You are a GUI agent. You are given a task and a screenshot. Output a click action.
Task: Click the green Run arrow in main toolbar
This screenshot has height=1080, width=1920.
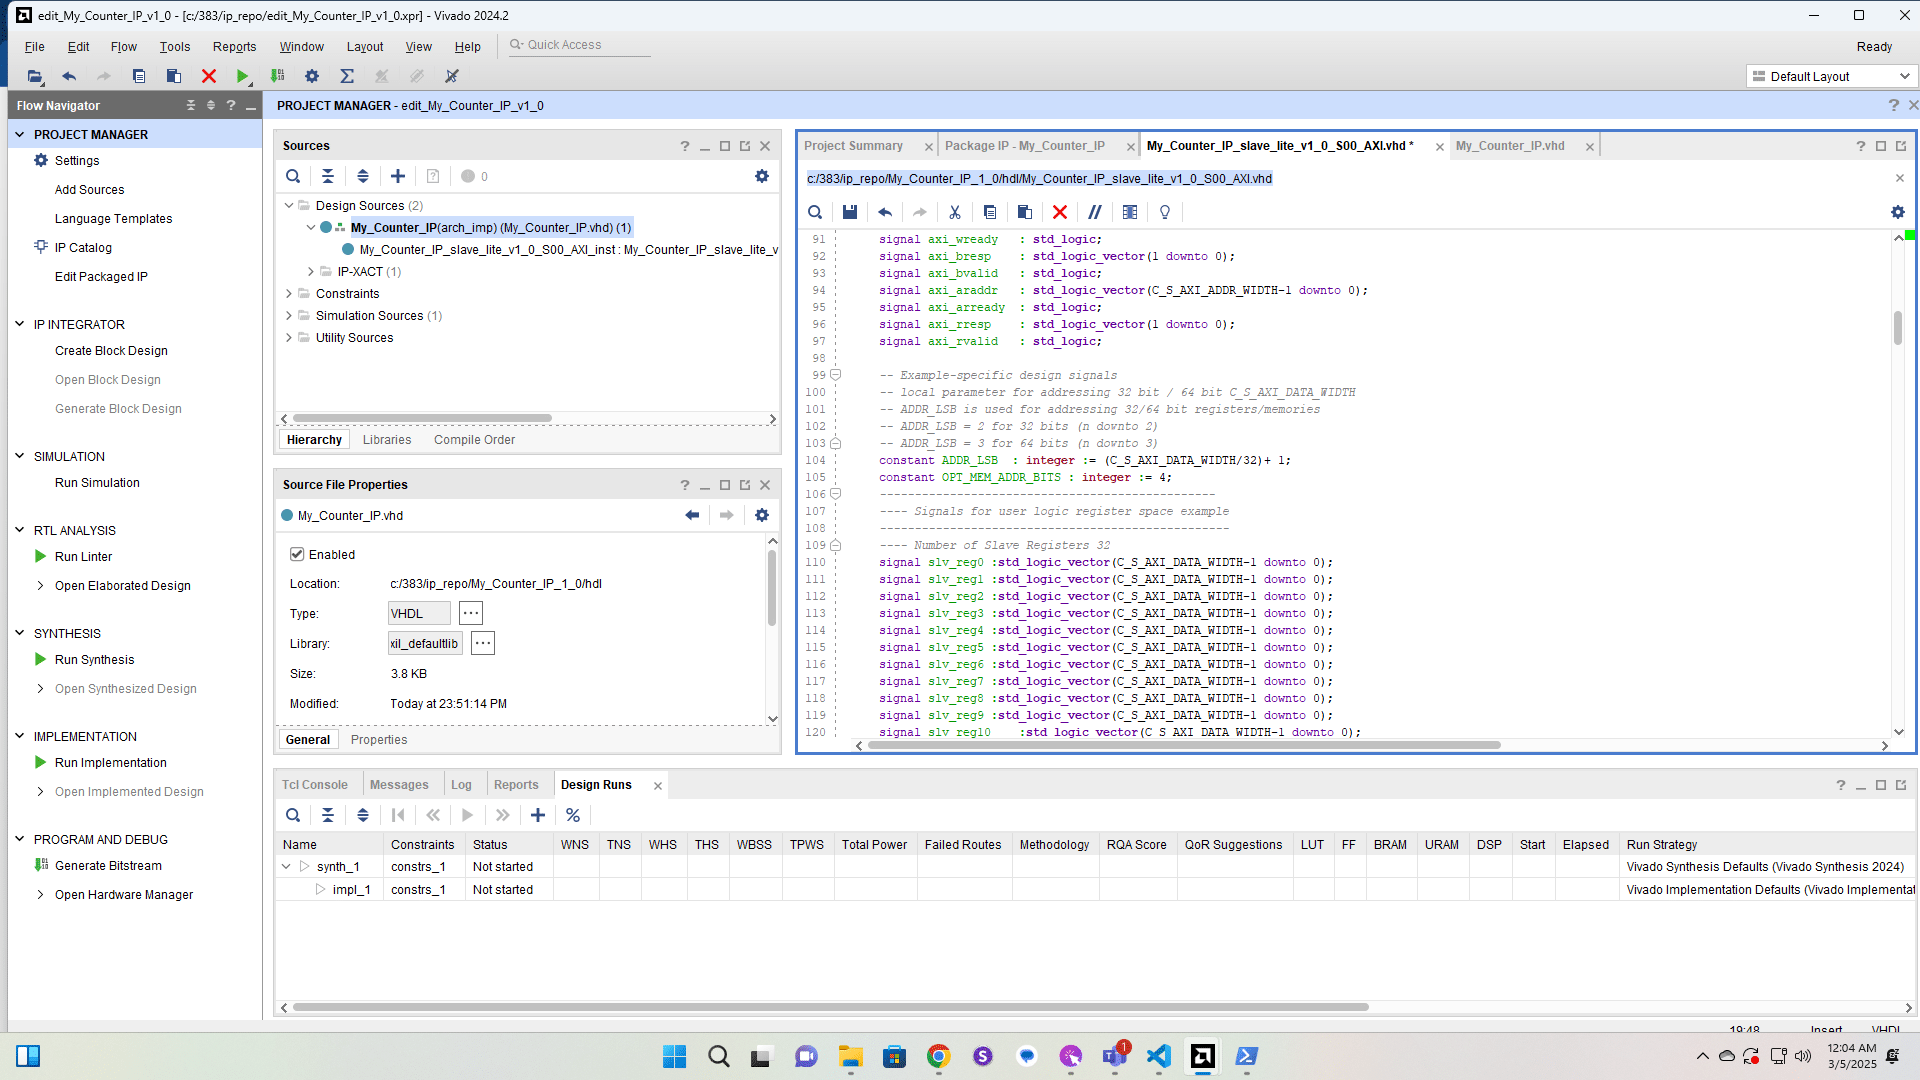[242, 76]
